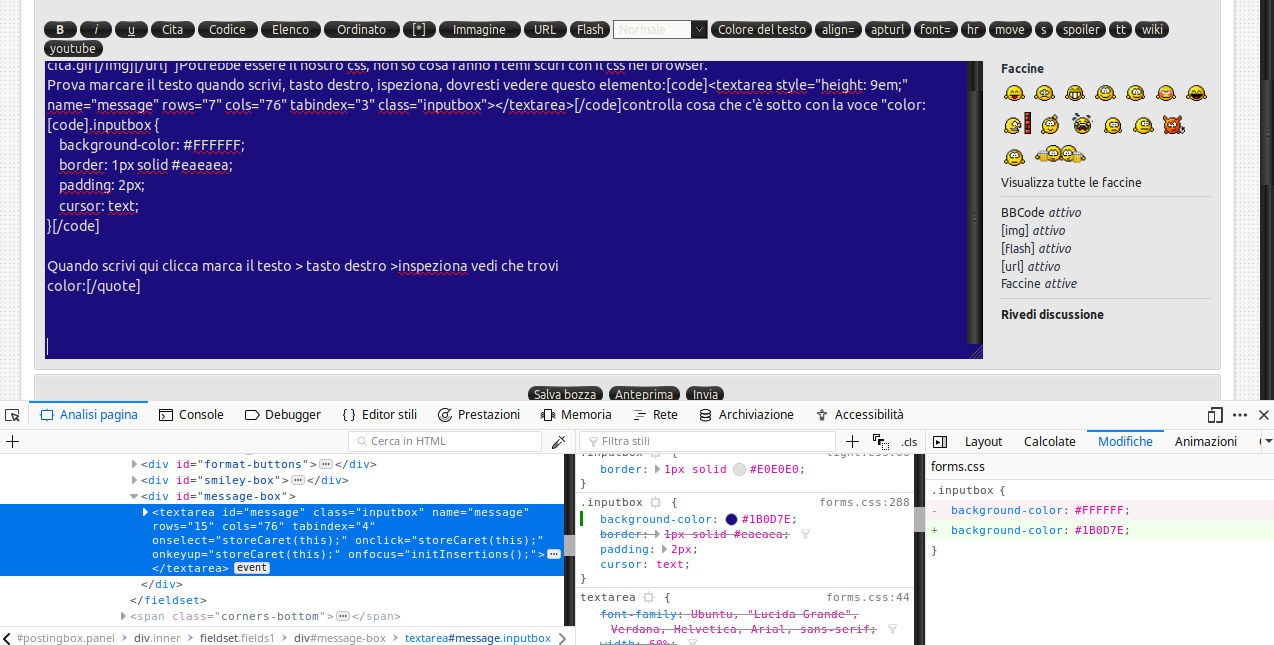Screen dimensions: 1274x645
Task: Open the devtools three-dots options menu
Action: tap(1240, 415)
